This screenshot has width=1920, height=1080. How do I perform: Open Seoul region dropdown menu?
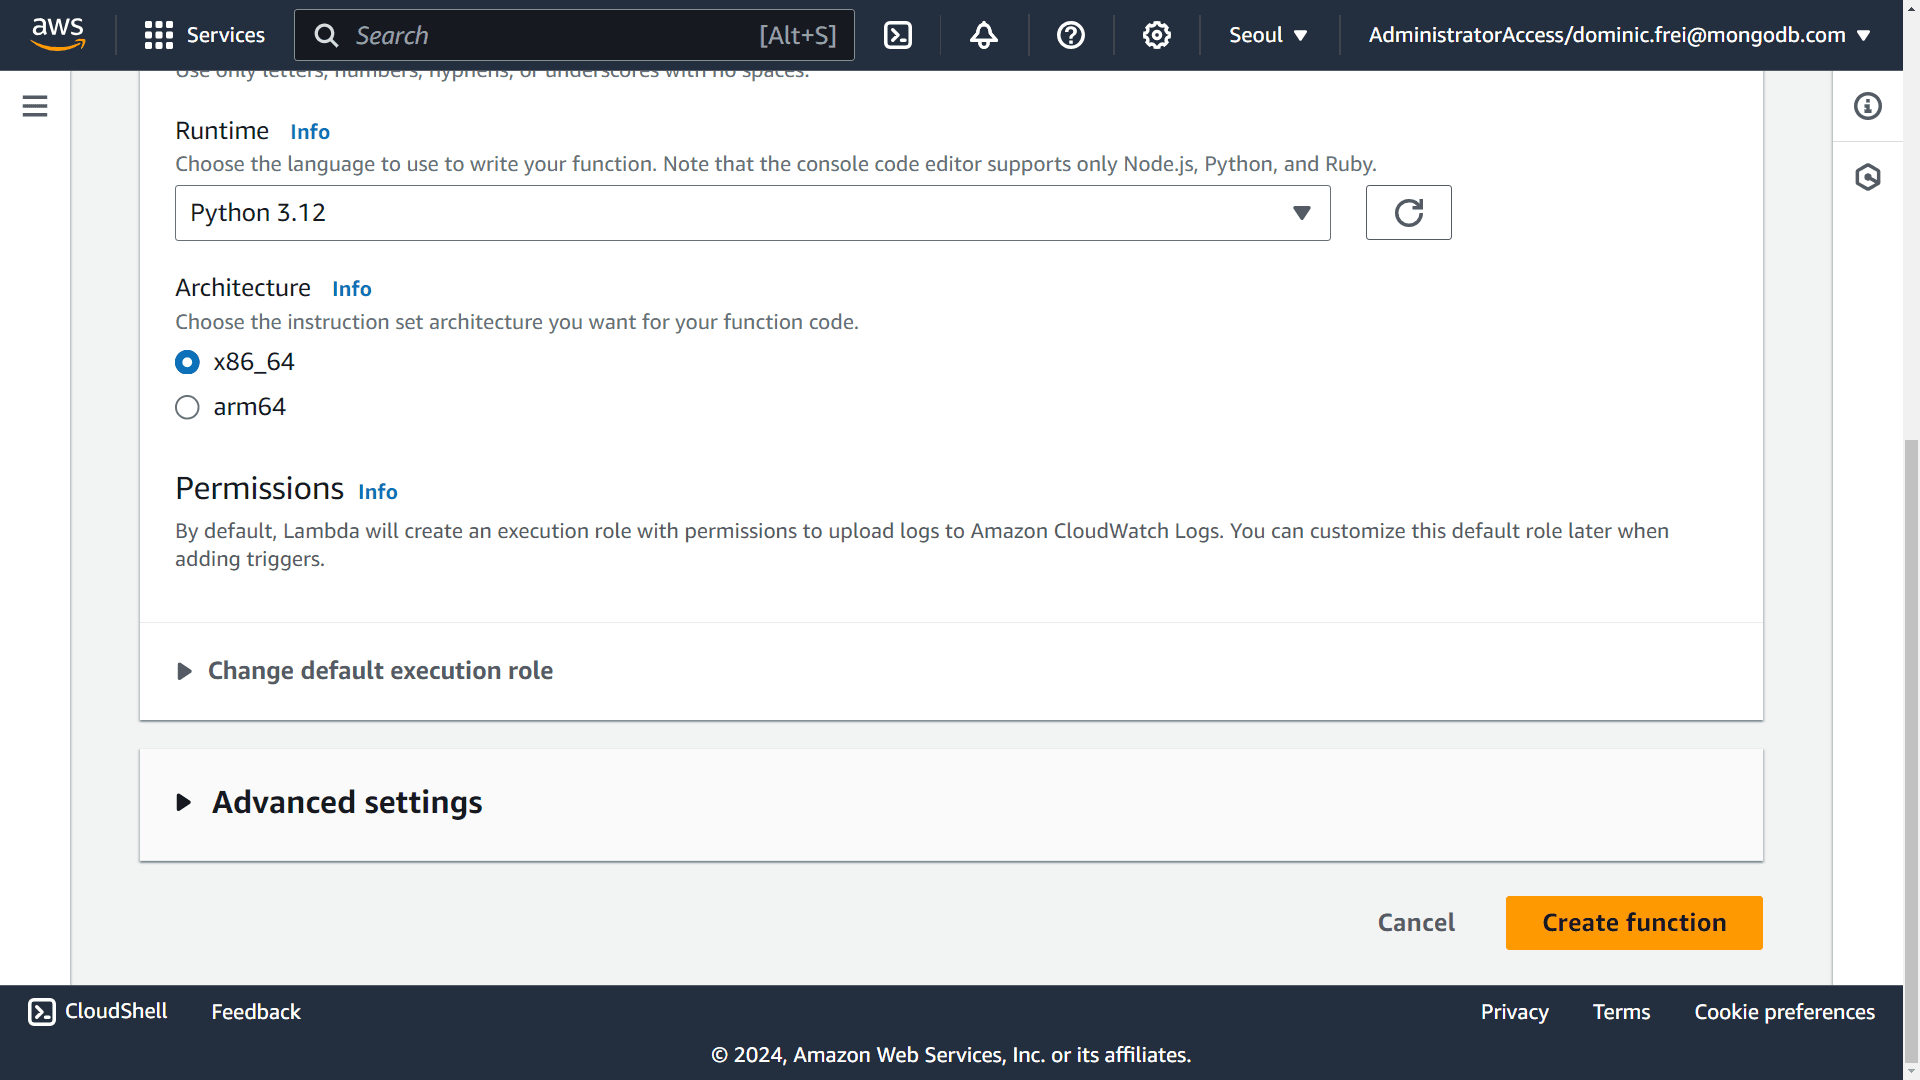tap(1266, 36)
